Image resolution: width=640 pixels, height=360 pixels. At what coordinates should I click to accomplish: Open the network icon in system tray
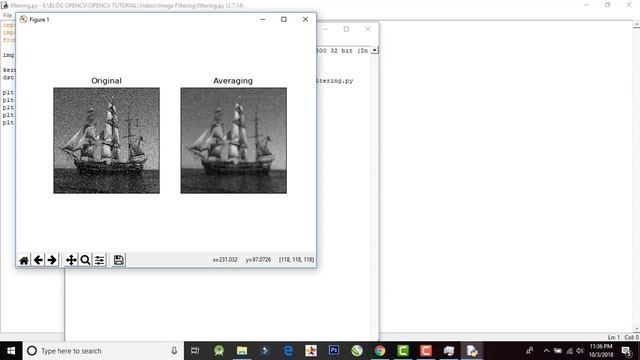(569, 351)
